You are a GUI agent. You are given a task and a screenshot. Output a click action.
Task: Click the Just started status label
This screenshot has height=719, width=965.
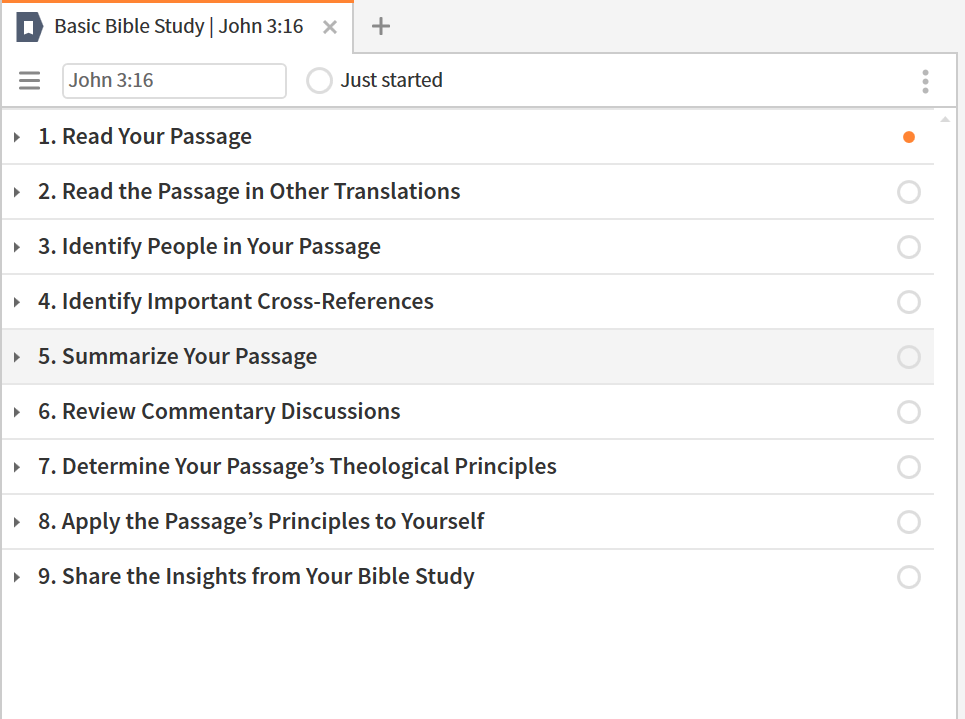[x=391, y=81]
